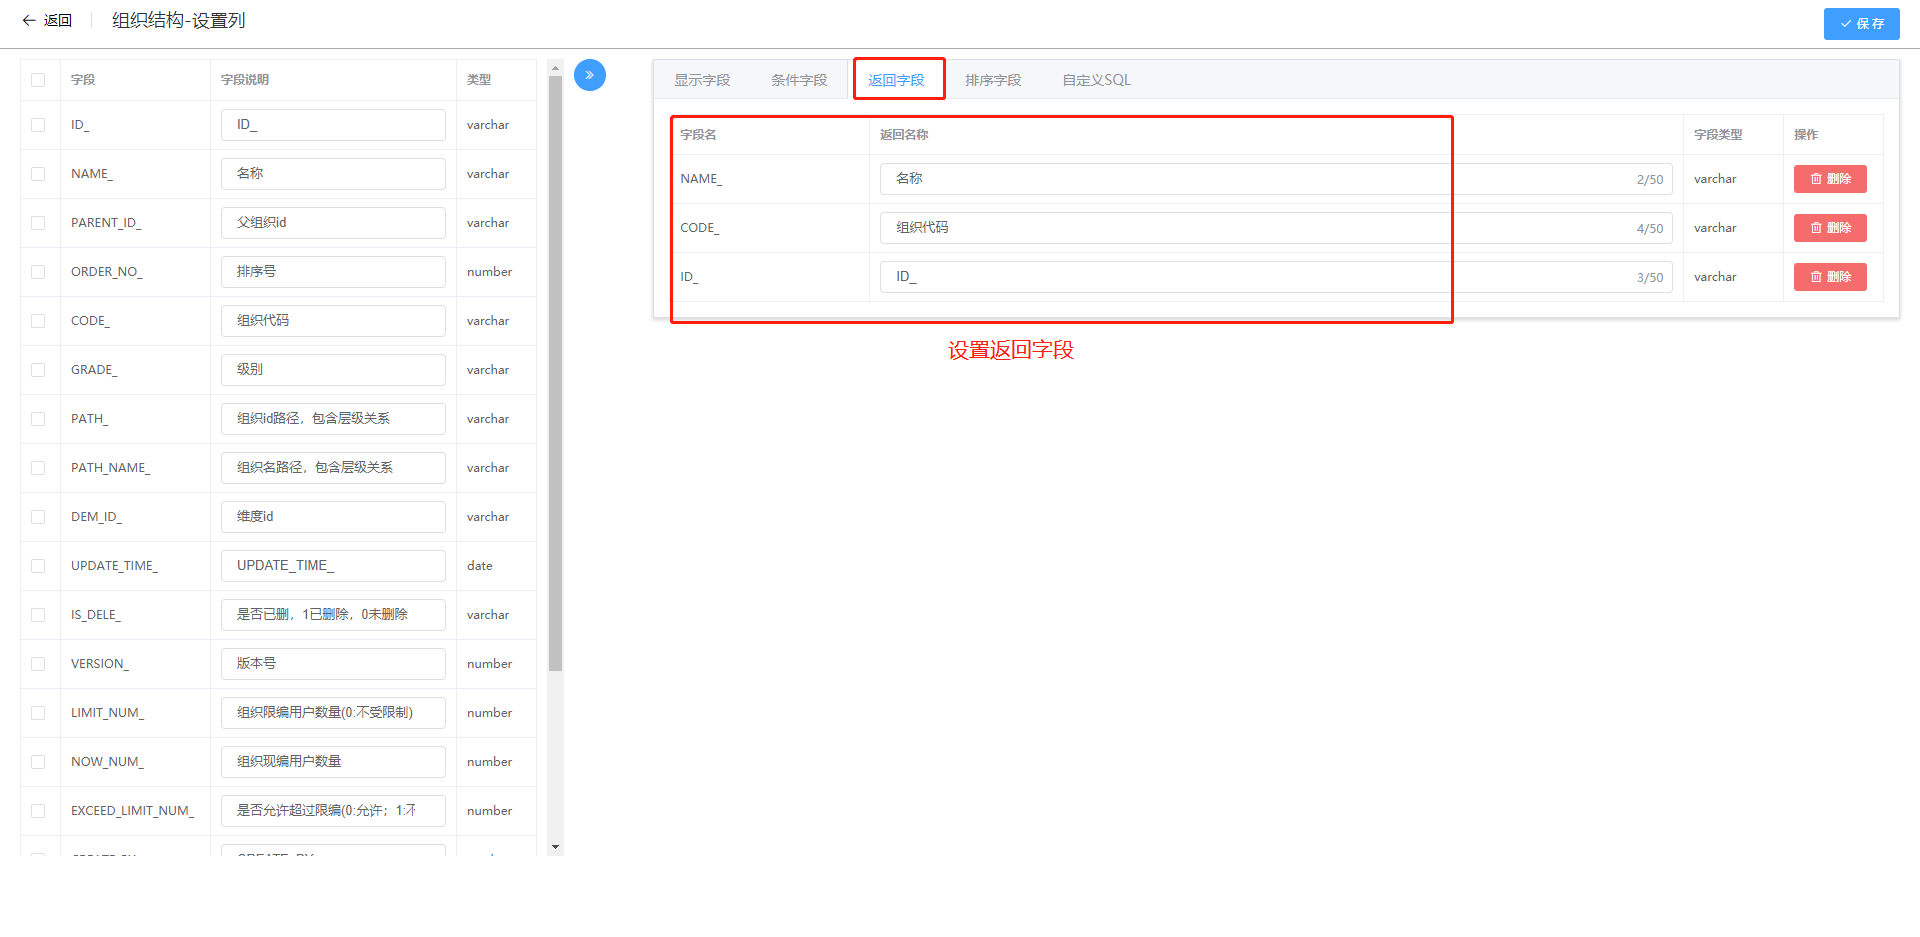Screen dimensions: 1920x937
Task: Click the 保存 save button with checkmark
Action: point(1860,24)
